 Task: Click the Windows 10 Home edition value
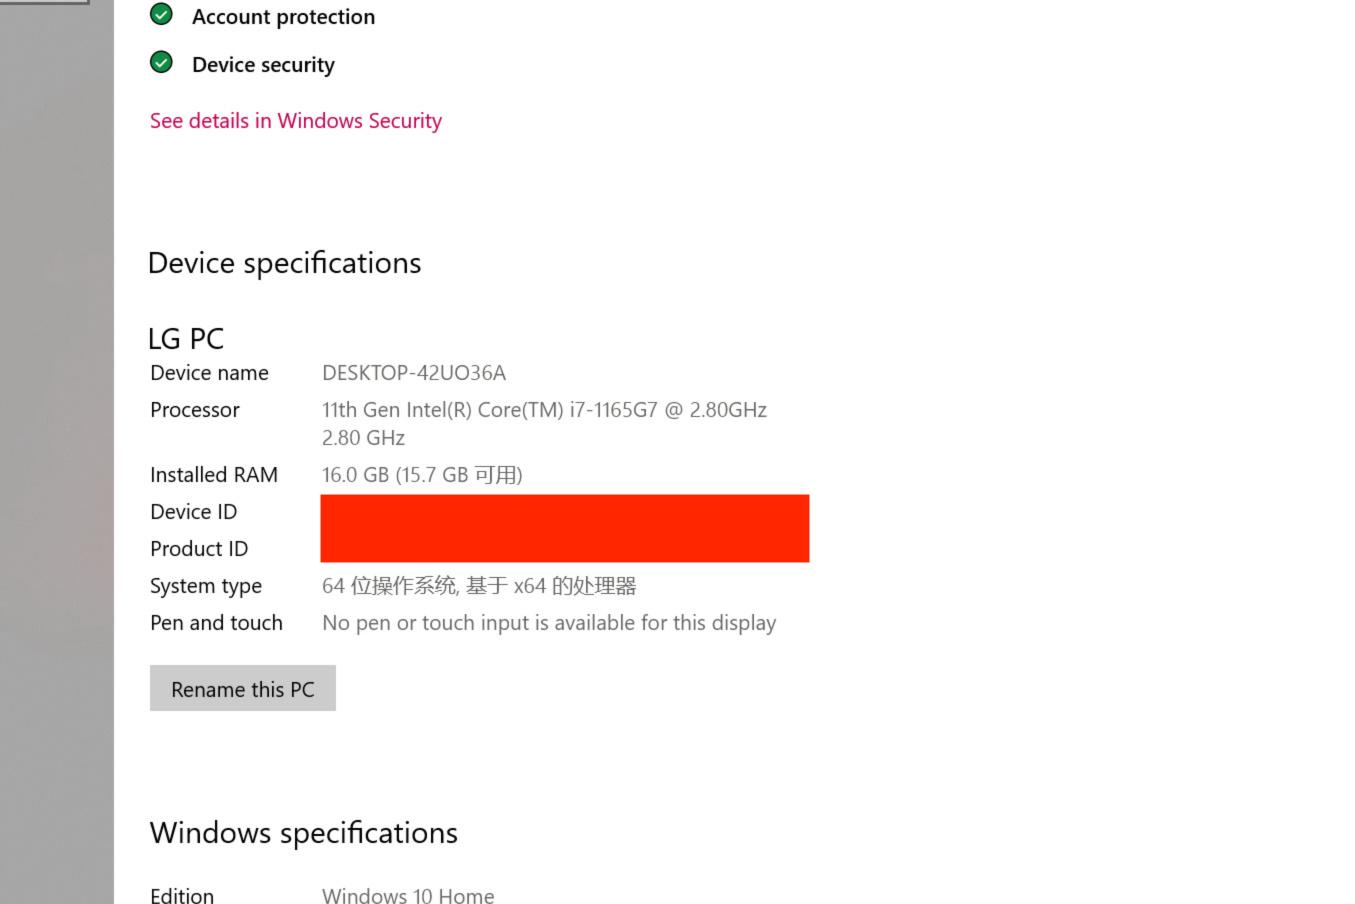408,895
